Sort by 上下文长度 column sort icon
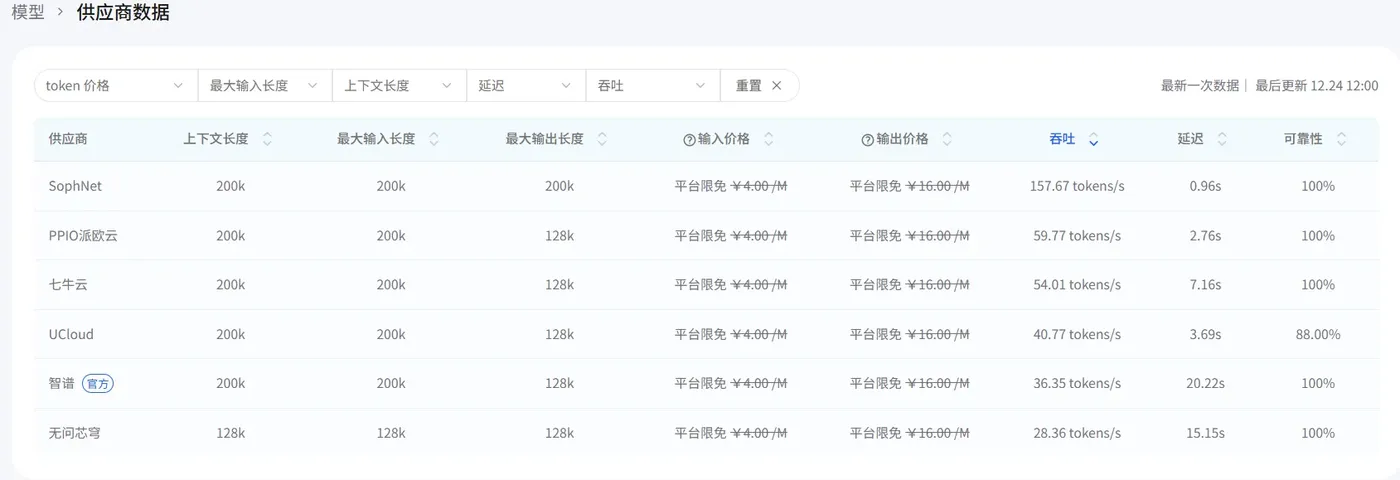The width and height of the screenshot is (1400, 480). point(267,140)
